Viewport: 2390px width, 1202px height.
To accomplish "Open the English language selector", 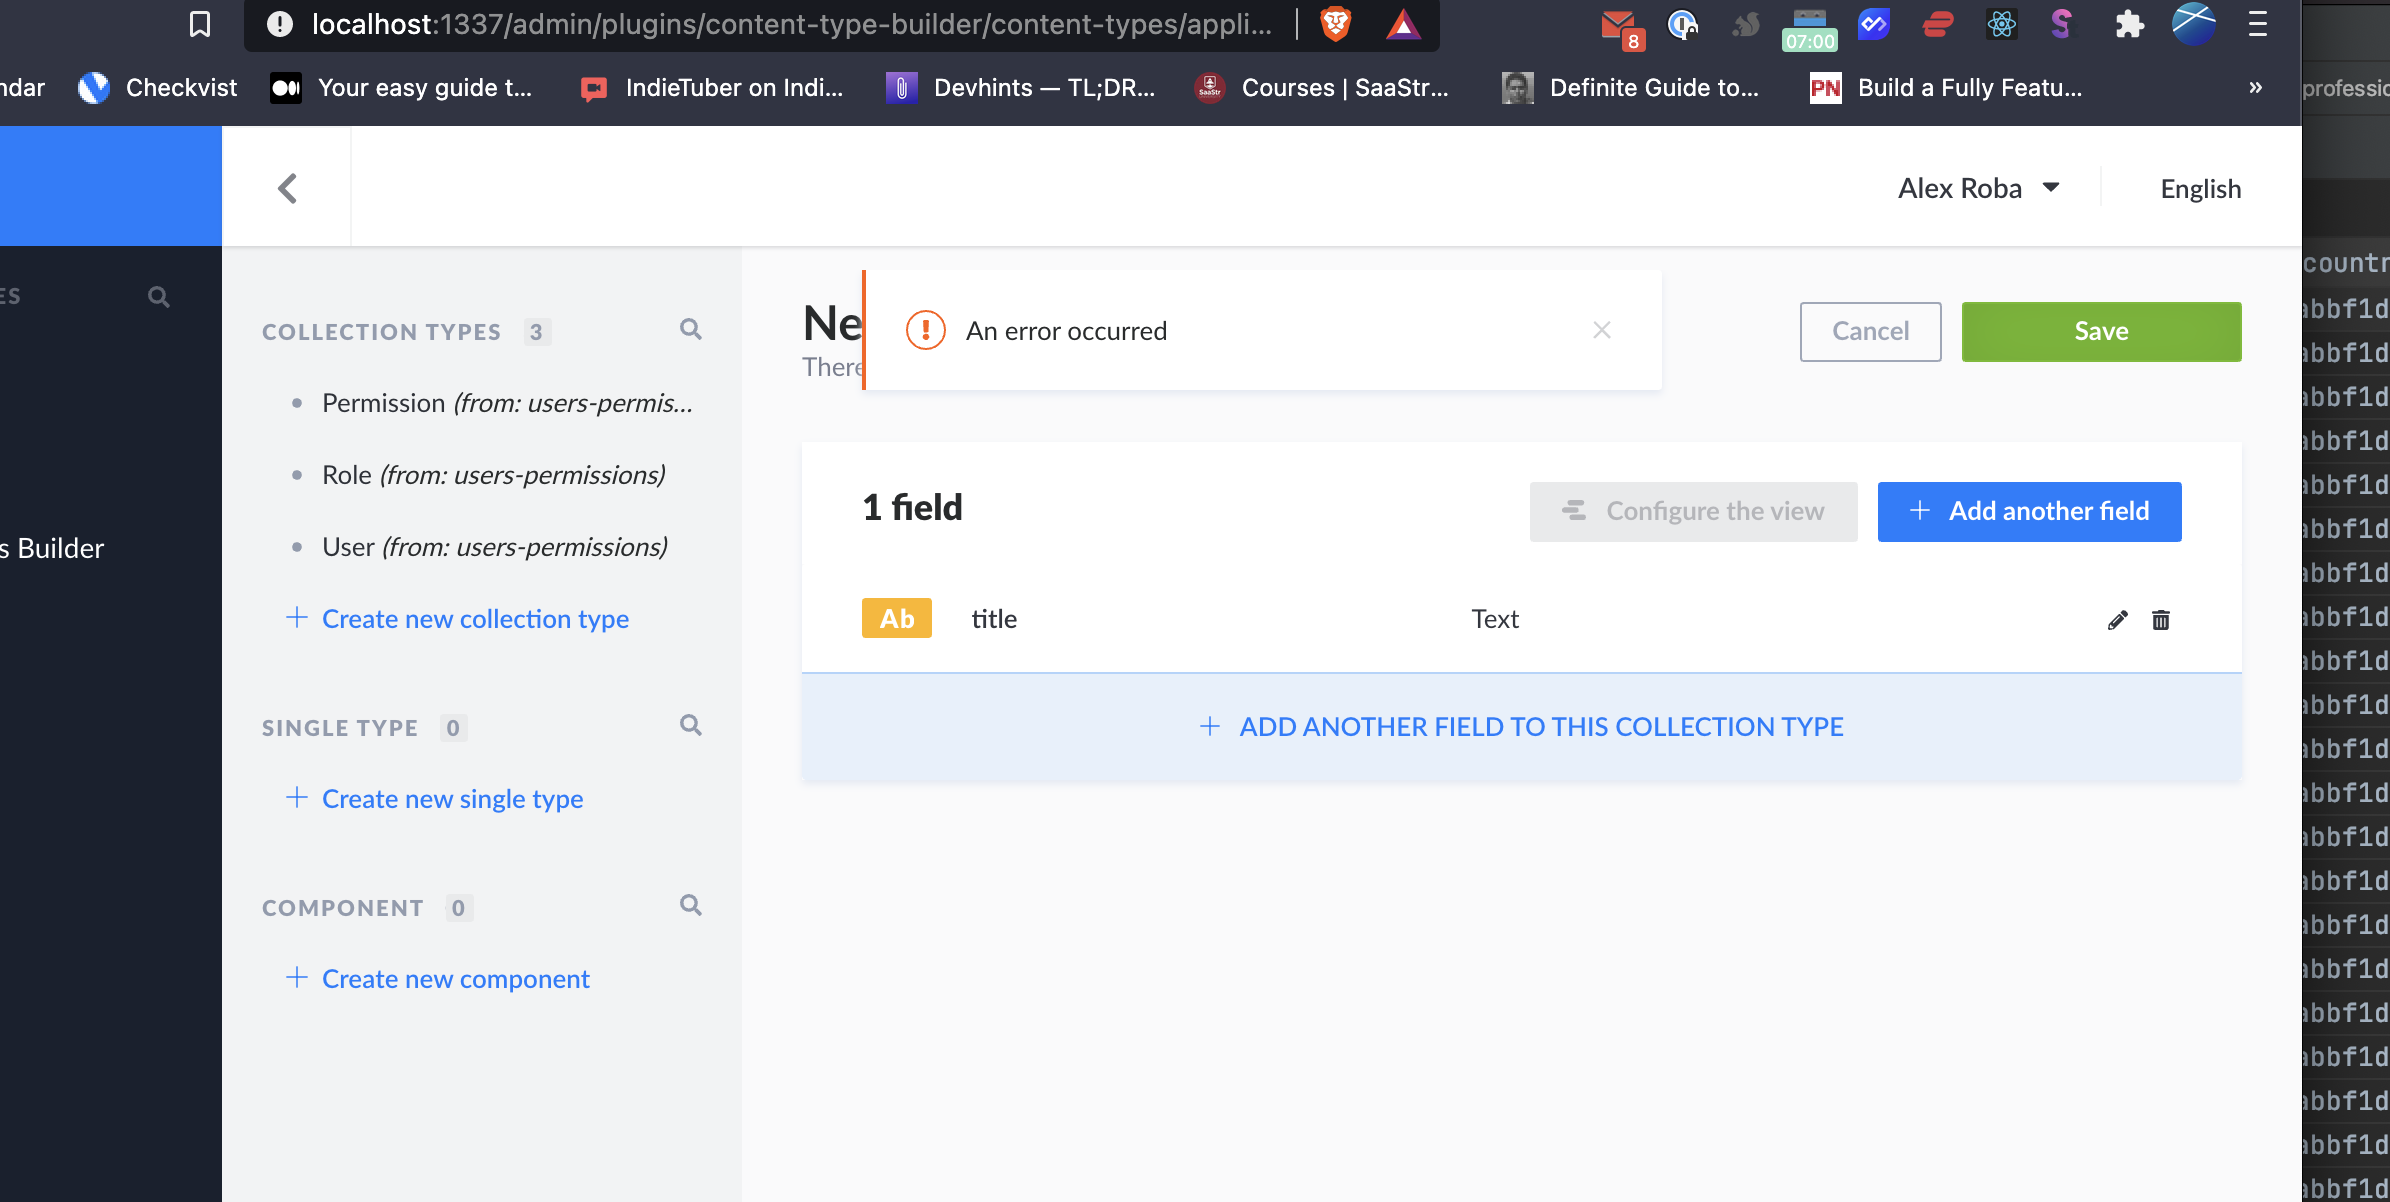I will pos(2201,189).
